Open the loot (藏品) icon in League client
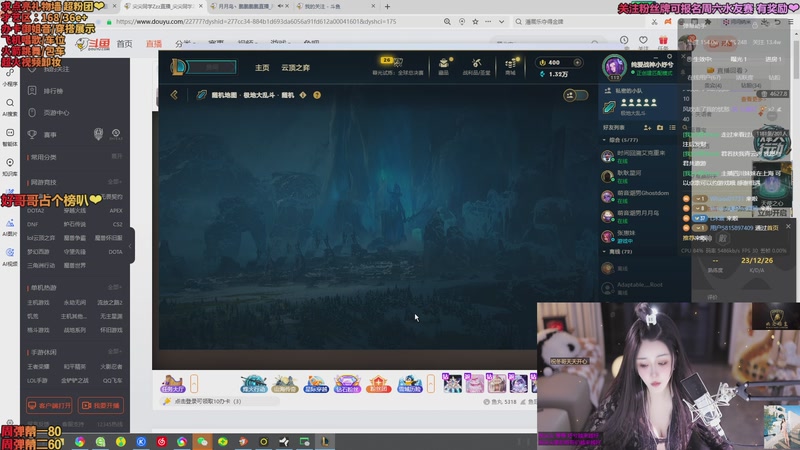The height and width of the screenshot is (450, 800). (444, 63)
